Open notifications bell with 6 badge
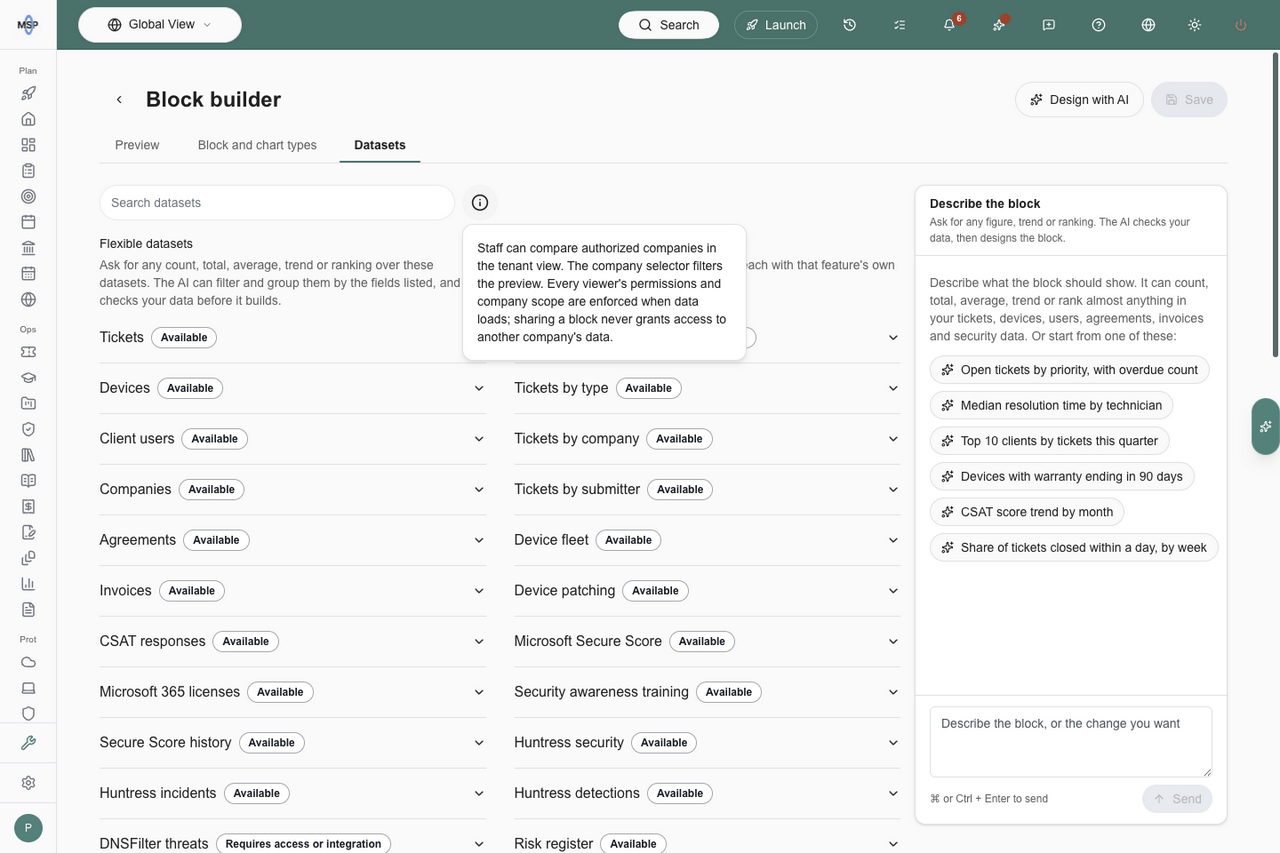The height and width of the screenshot is (853, 1280). 949,25
